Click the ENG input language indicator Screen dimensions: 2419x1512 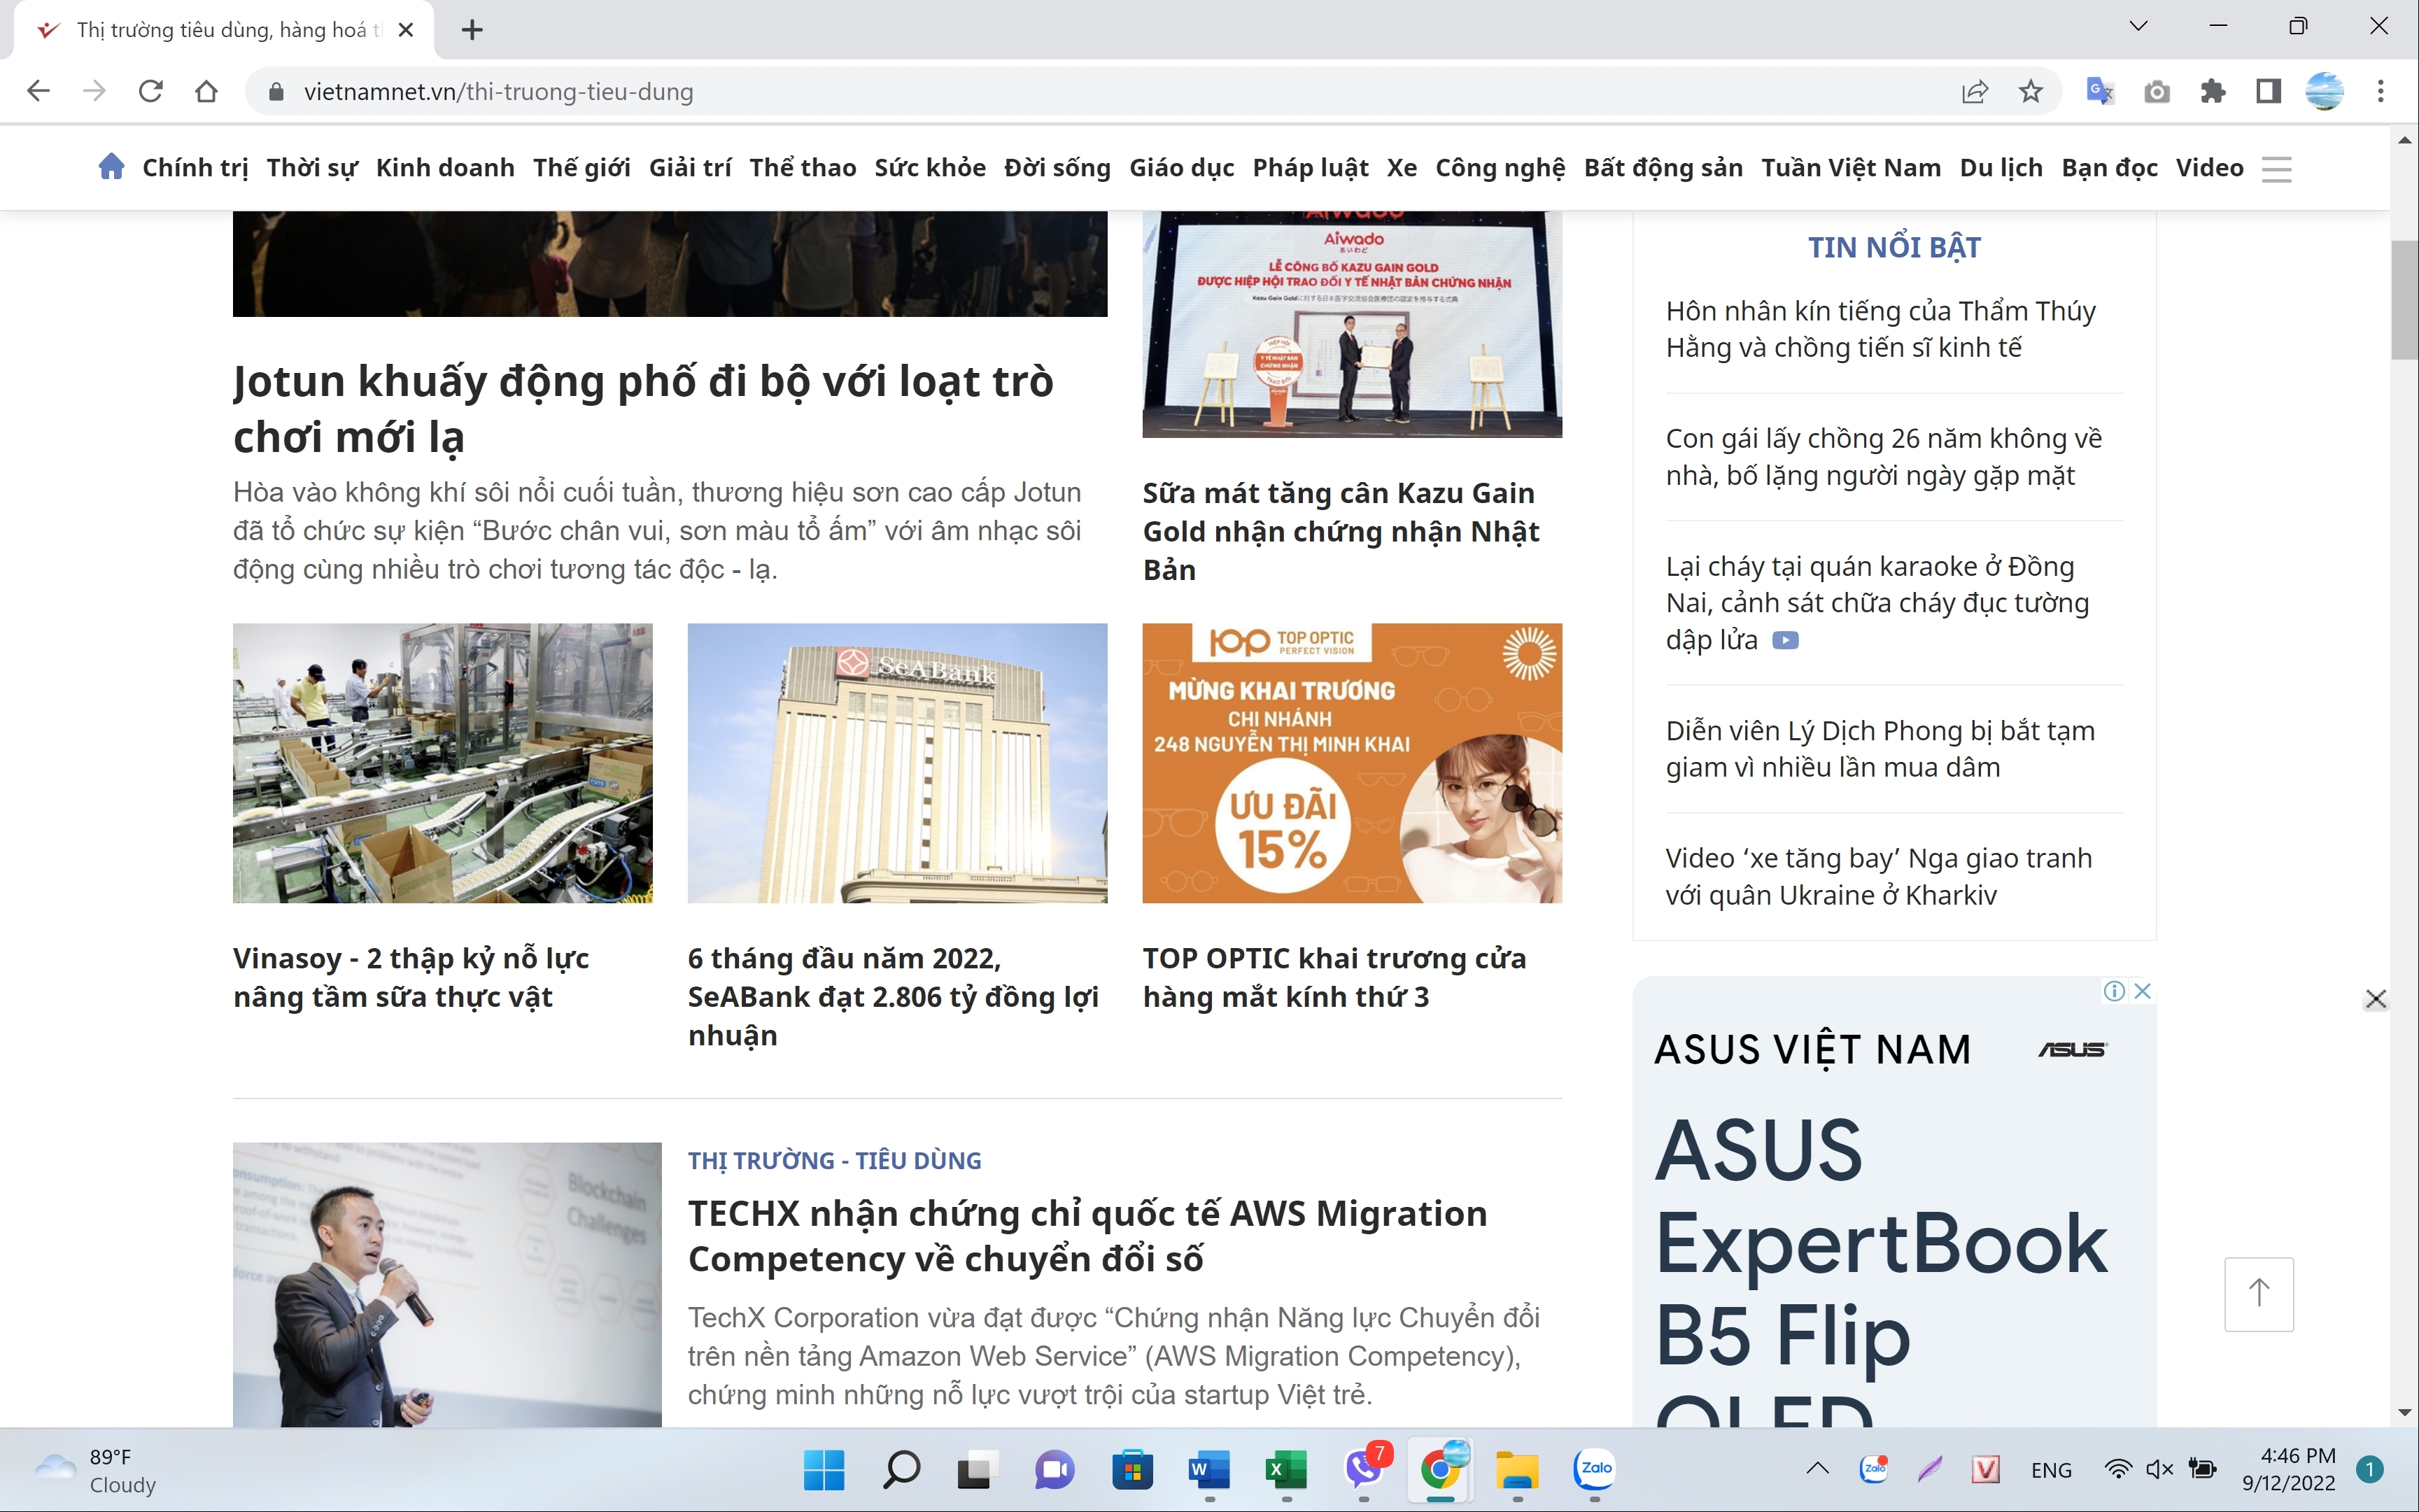coord(2051,1469)
